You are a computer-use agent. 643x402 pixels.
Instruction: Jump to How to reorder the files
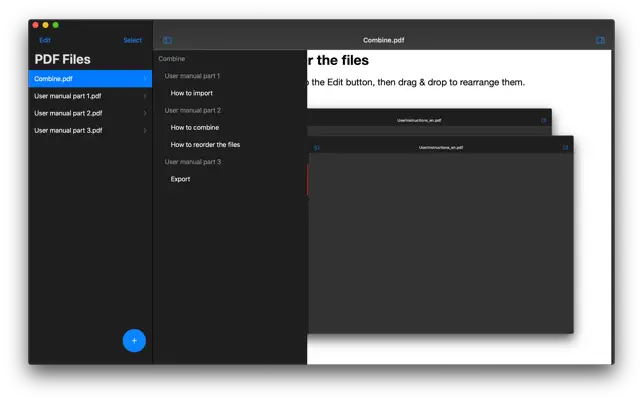[205, 145]
